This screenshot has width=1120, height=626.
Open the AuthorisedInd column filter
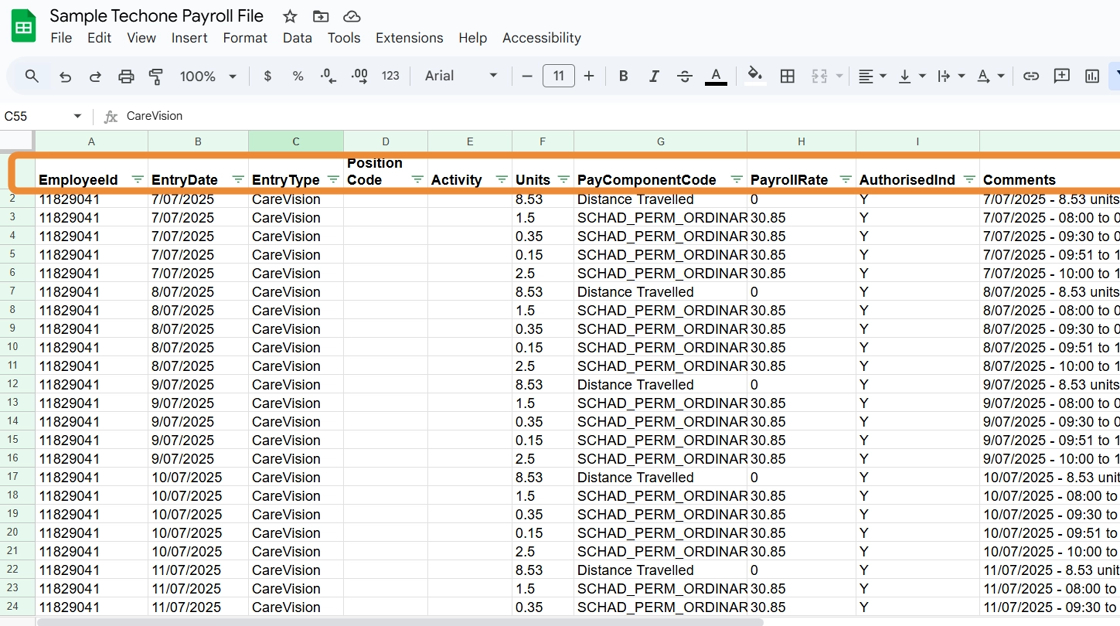point(969,179)
